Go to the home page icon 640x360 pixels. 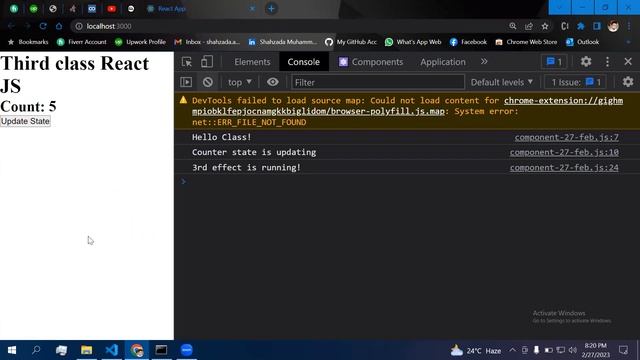tap(59, 26)
